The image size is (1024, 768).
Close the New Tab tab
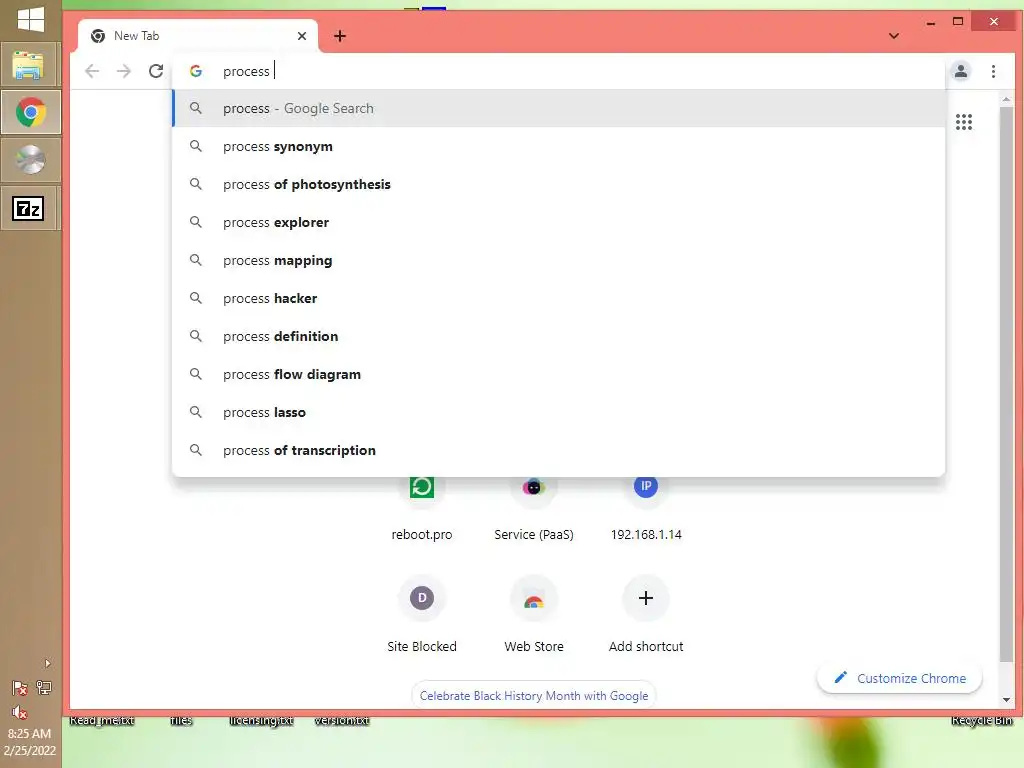(x=302, y=36)
